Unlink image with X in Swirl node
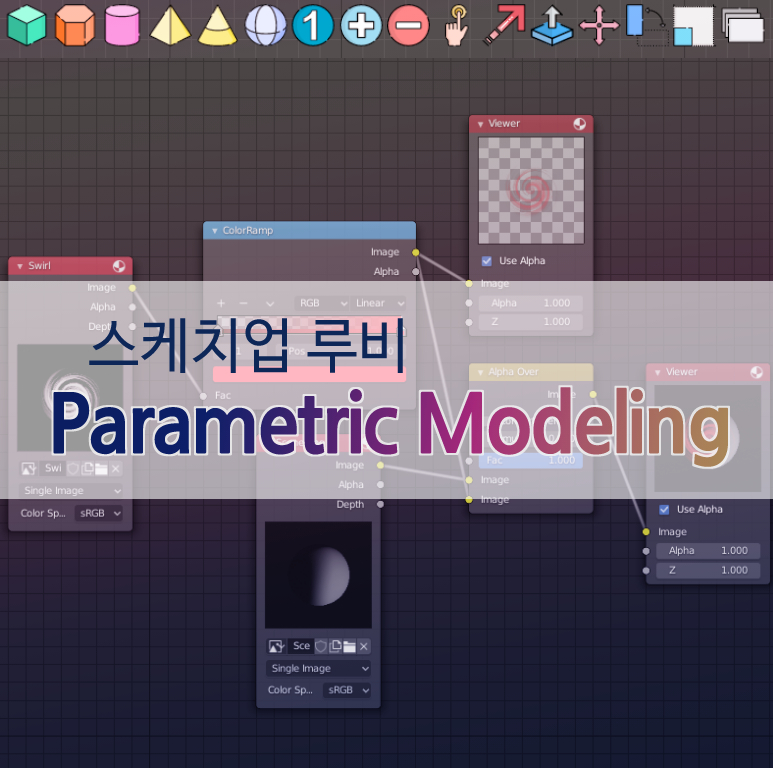Screen dimensions: 773x768 (x=115, y=468)
